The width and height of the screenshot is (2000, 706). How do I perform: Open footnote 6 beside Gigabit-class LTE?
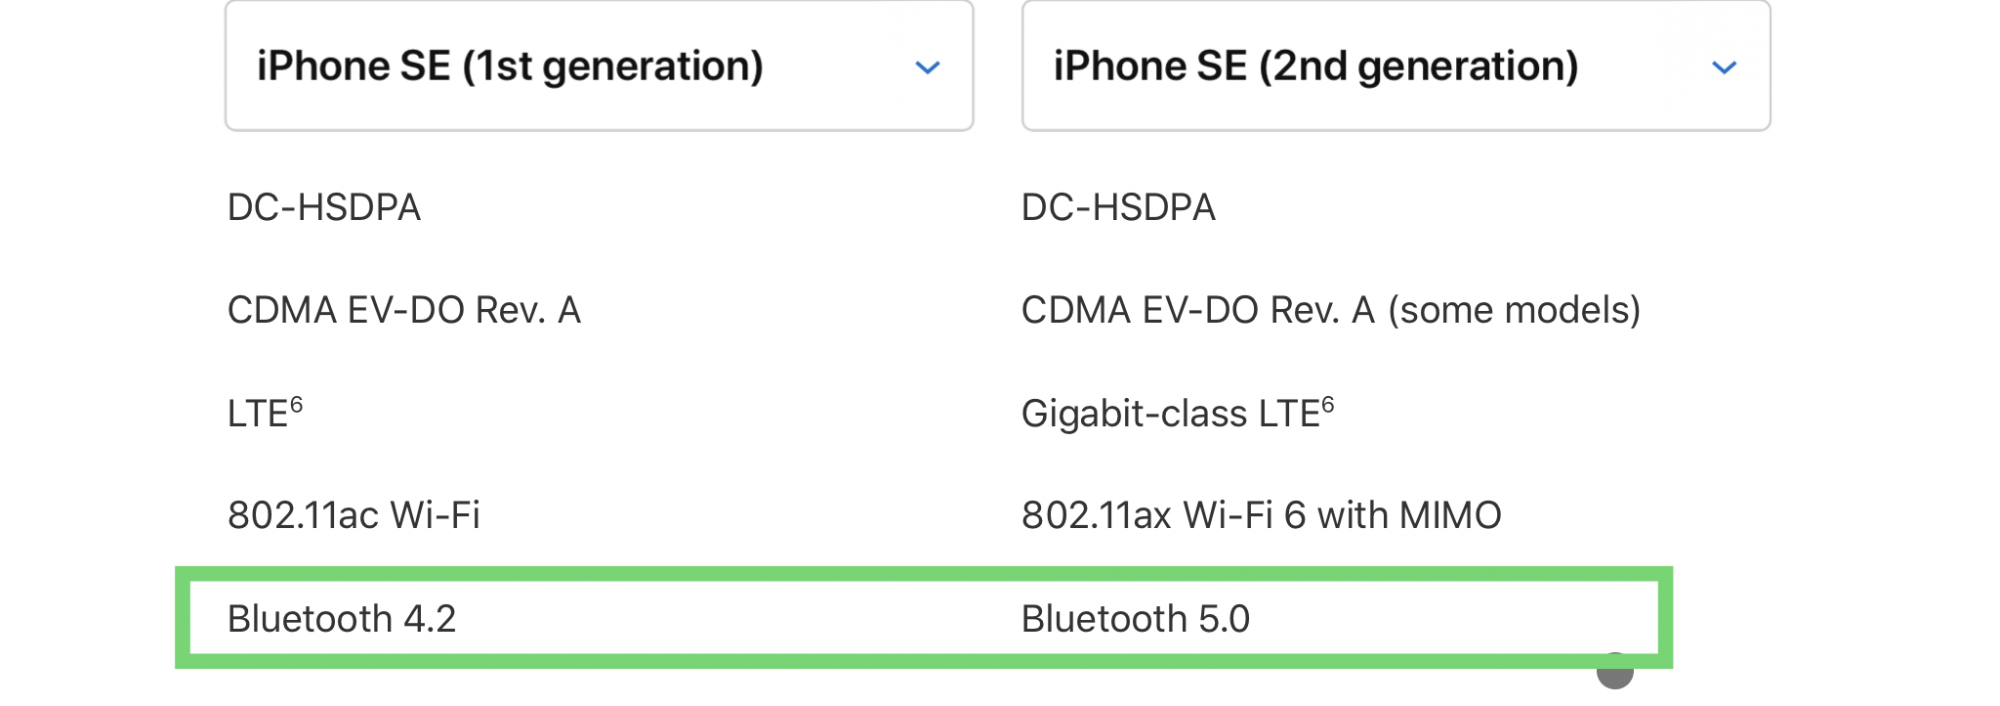1328,405
